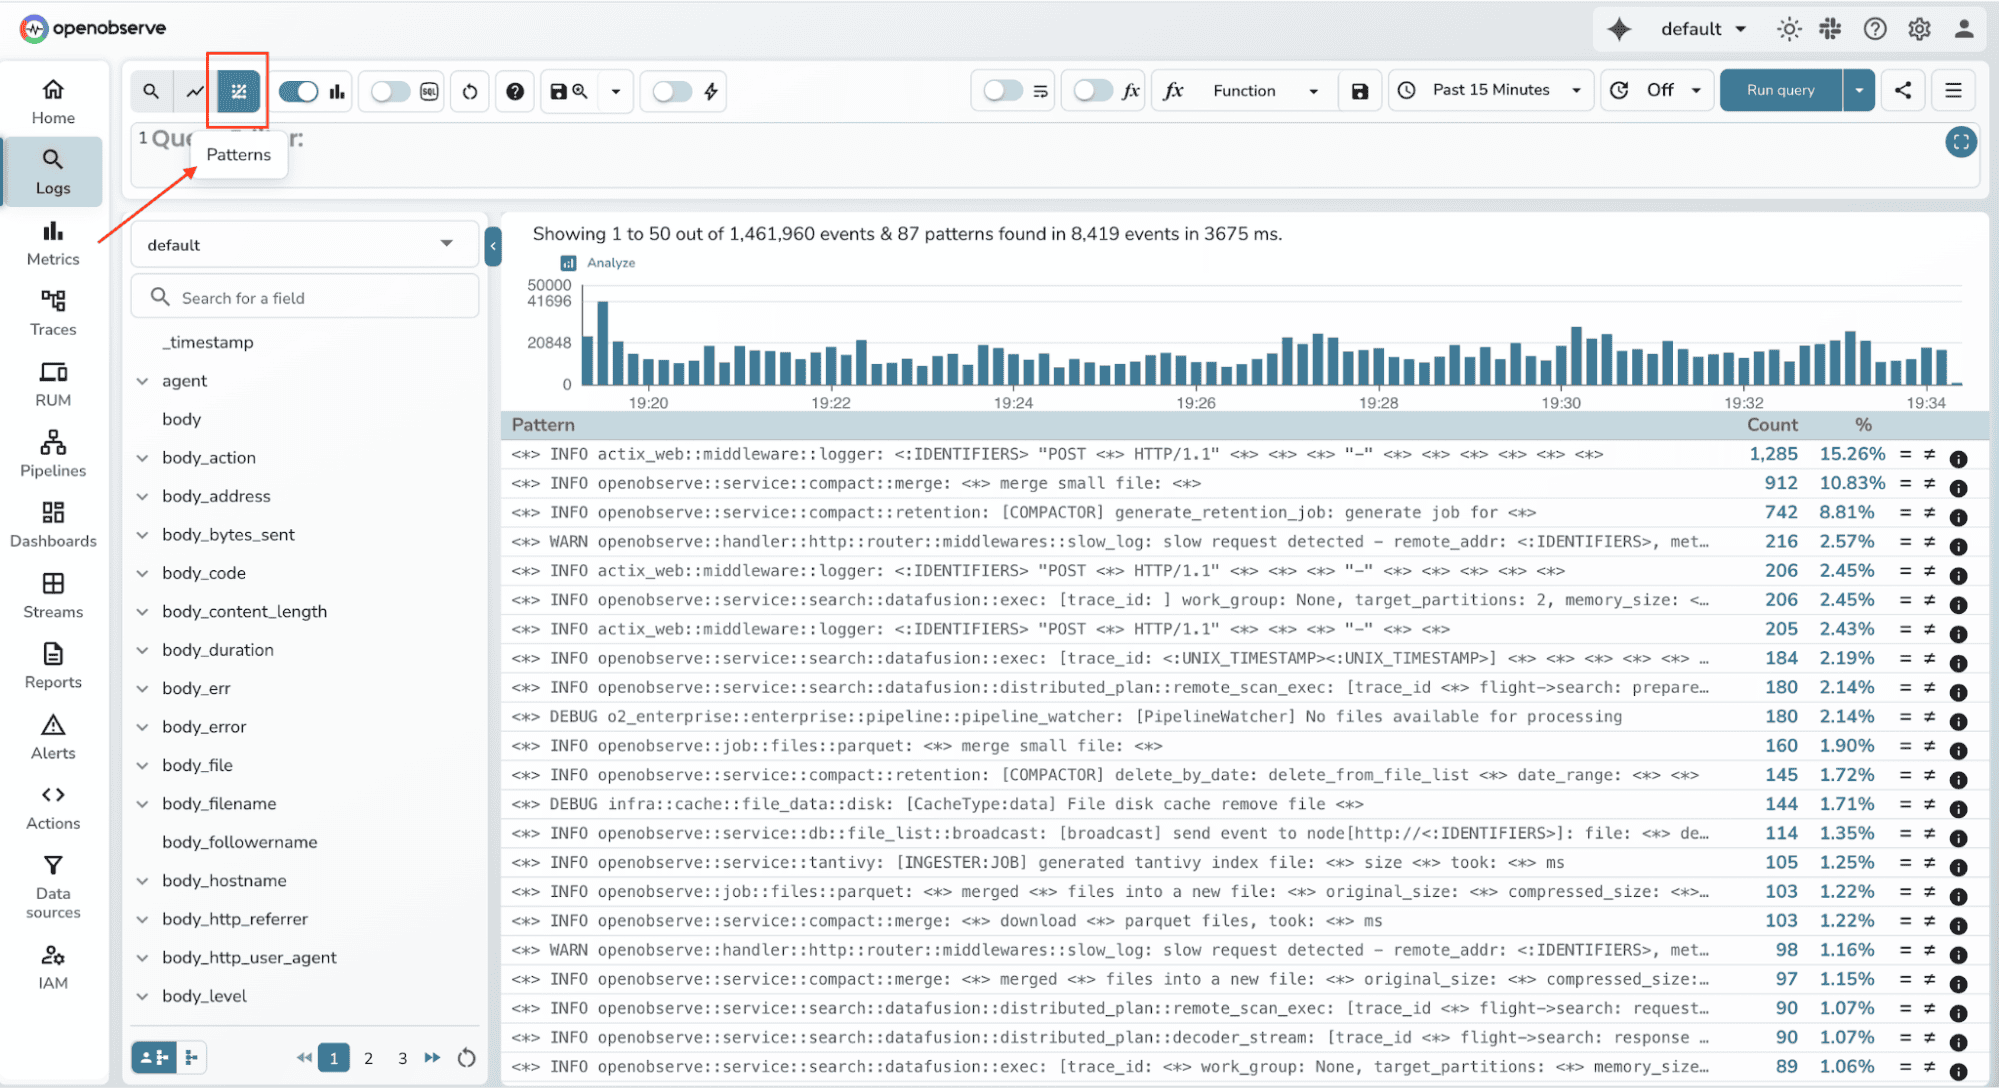Viewport: 1999px width, 1089px height.
Task: Open the Traces section in the sidebar
Action: (x=53, y=312)
